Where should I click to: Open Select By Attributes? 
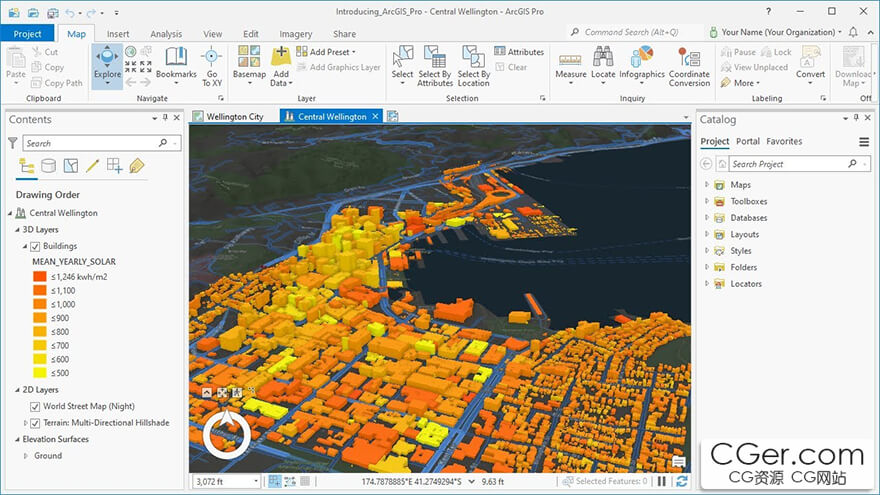435,66
